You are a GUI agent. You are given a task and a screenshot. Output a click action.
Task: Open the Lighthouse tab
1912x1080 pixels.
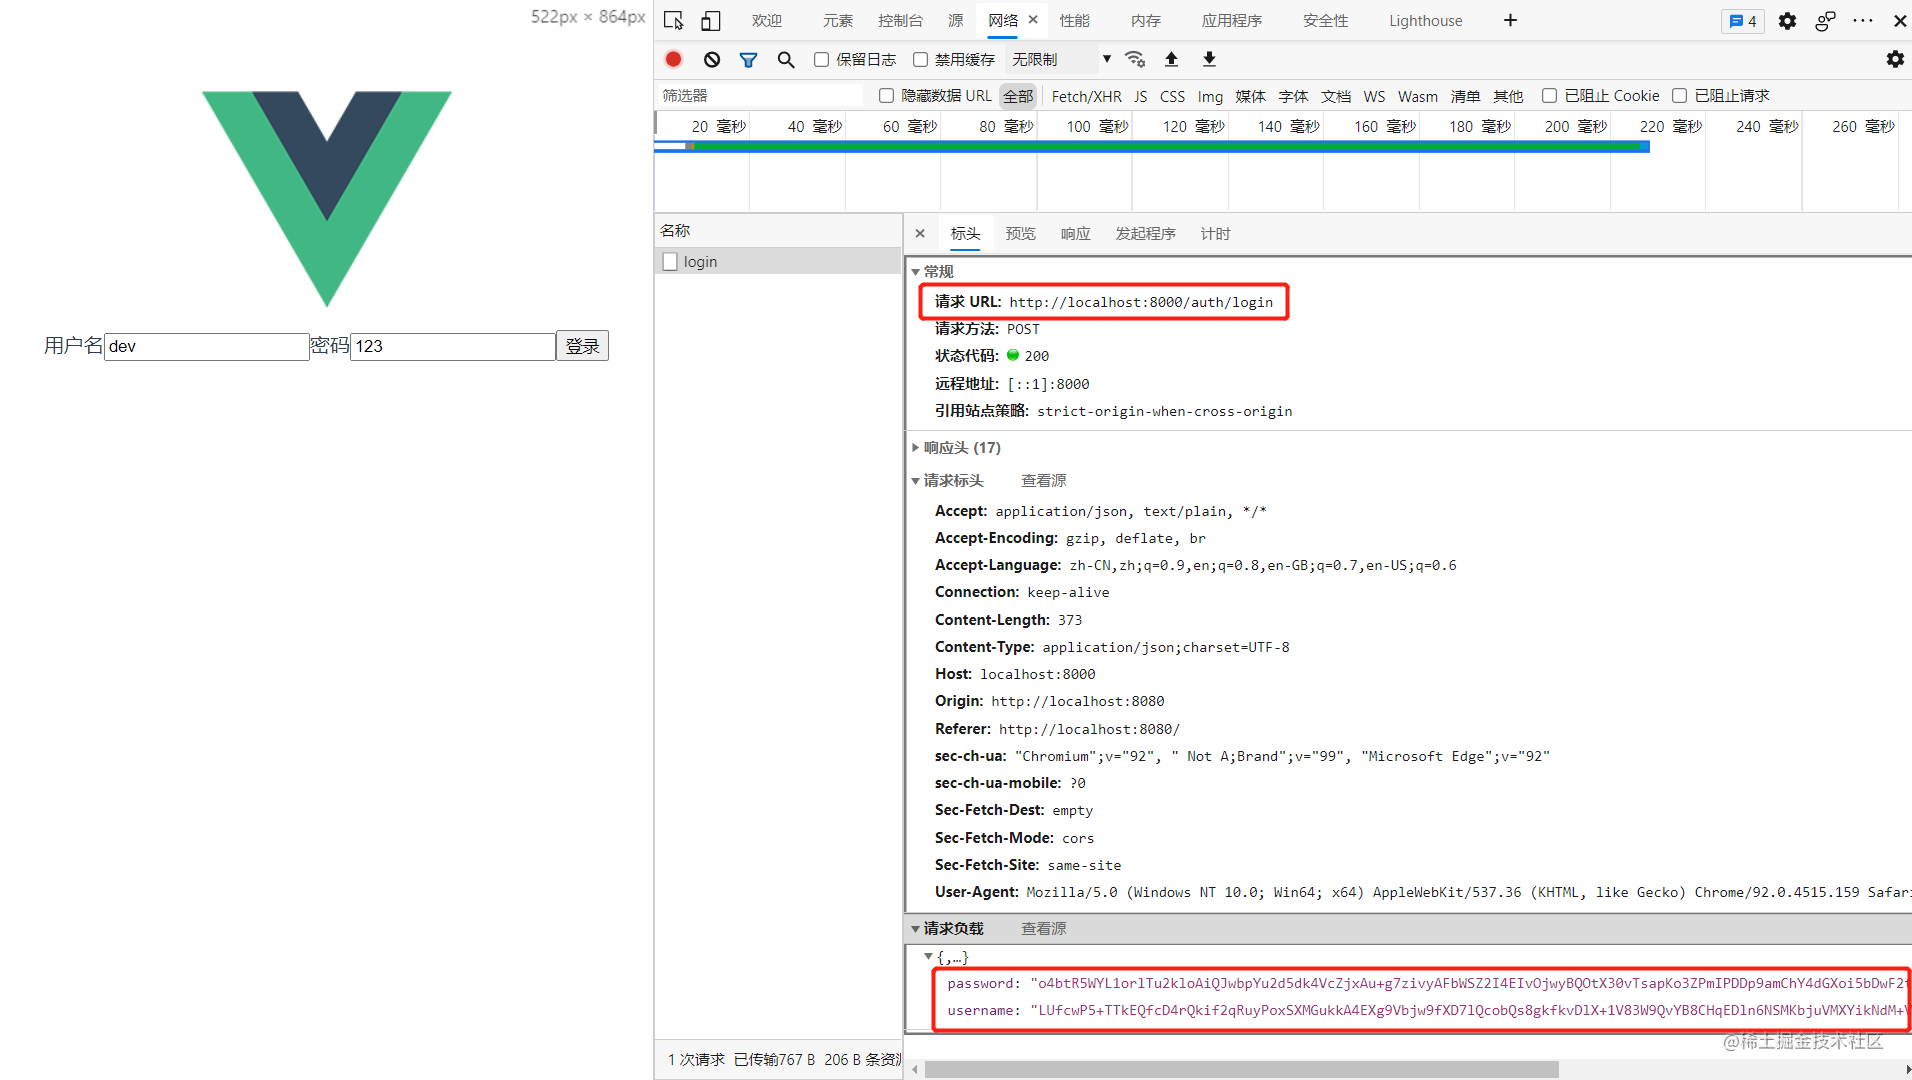click(1425, 21)
